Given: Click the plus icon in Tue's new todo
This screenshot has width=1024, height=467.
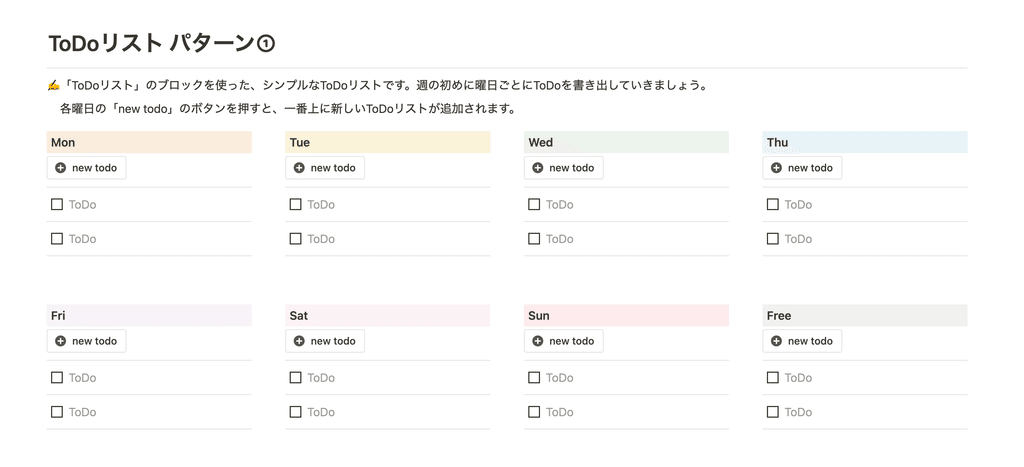Looking at the screenshot, I should click(299, 168).
